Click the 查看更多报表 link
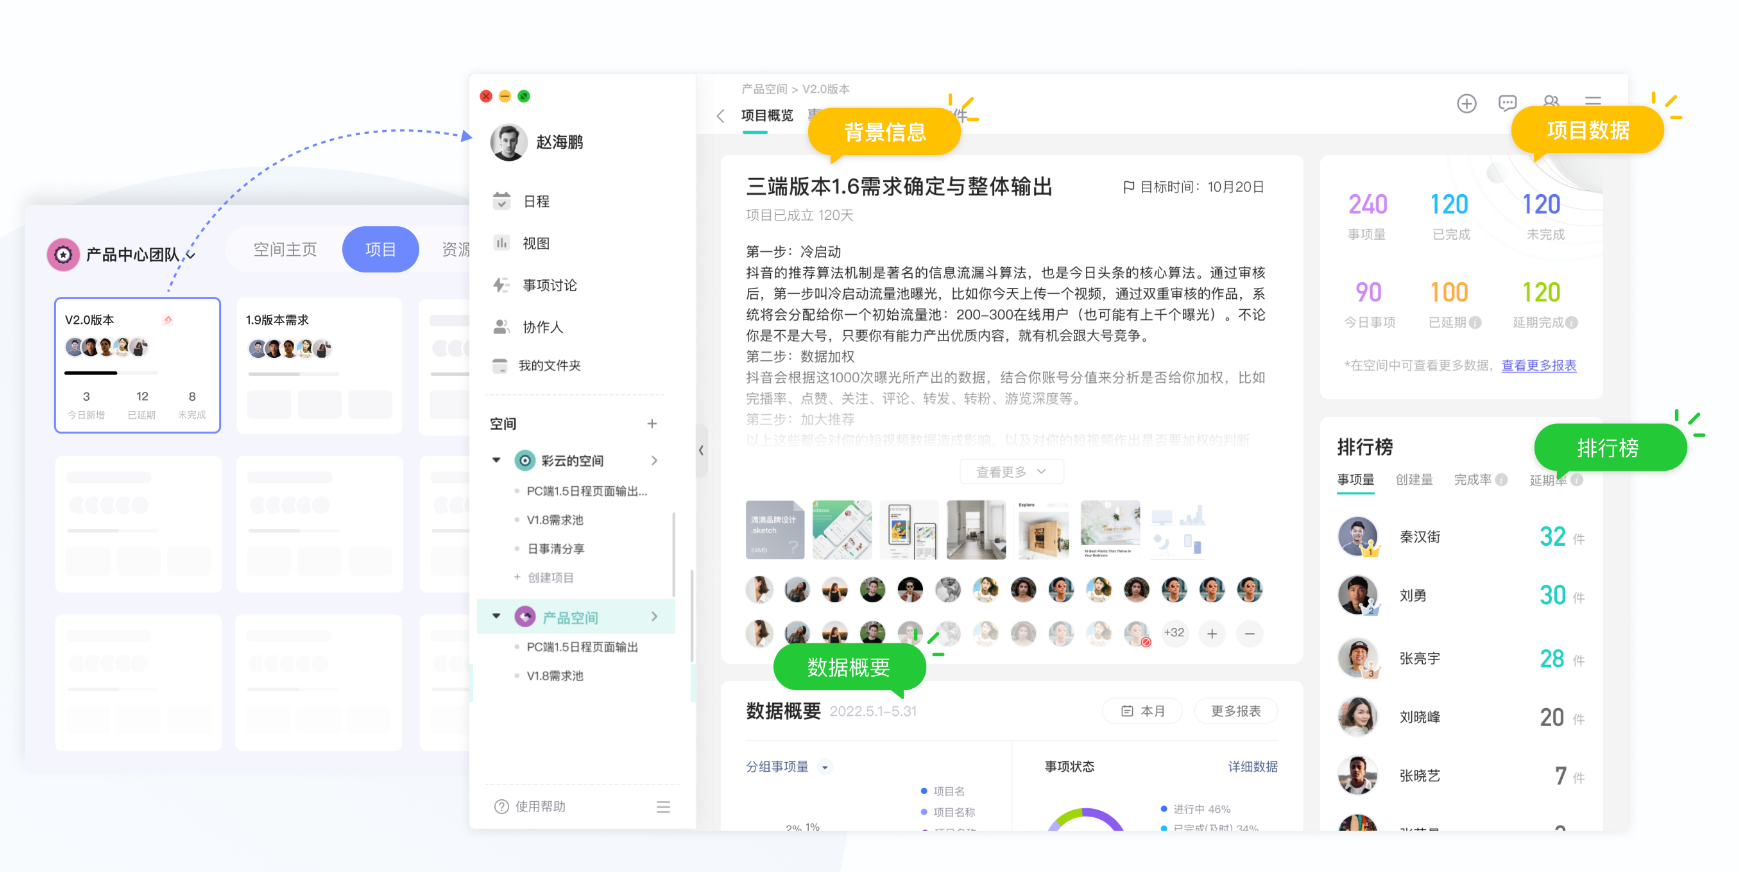Image resolution: width=1739 pixels, height=872 pixels. (1539, 366)
